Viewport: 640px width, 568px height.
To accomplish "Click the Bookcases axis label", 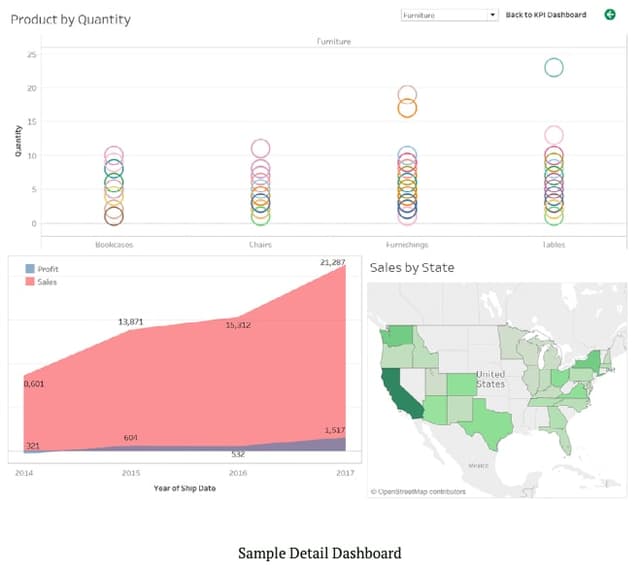I will 114,244.
